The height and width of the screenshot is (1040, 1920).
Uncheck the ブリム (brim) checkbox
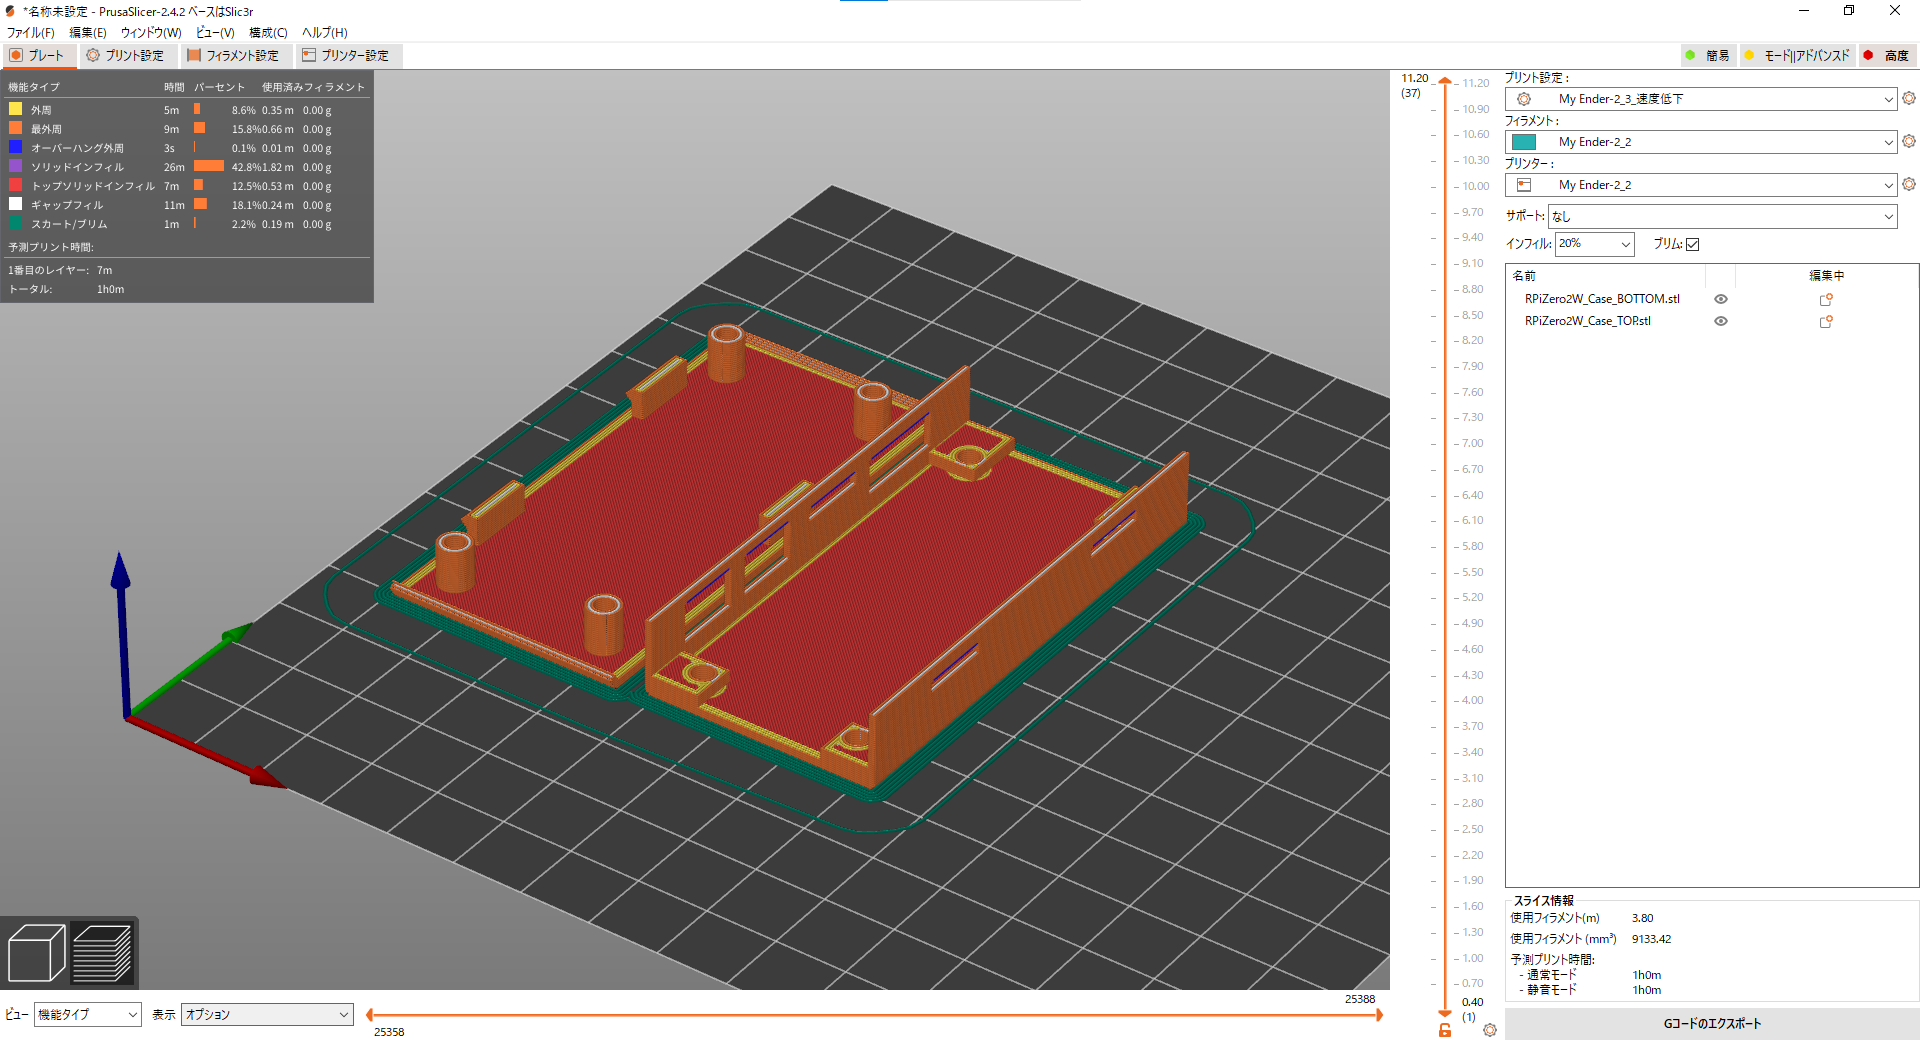pyautogui.click(x=1693, y=244)
